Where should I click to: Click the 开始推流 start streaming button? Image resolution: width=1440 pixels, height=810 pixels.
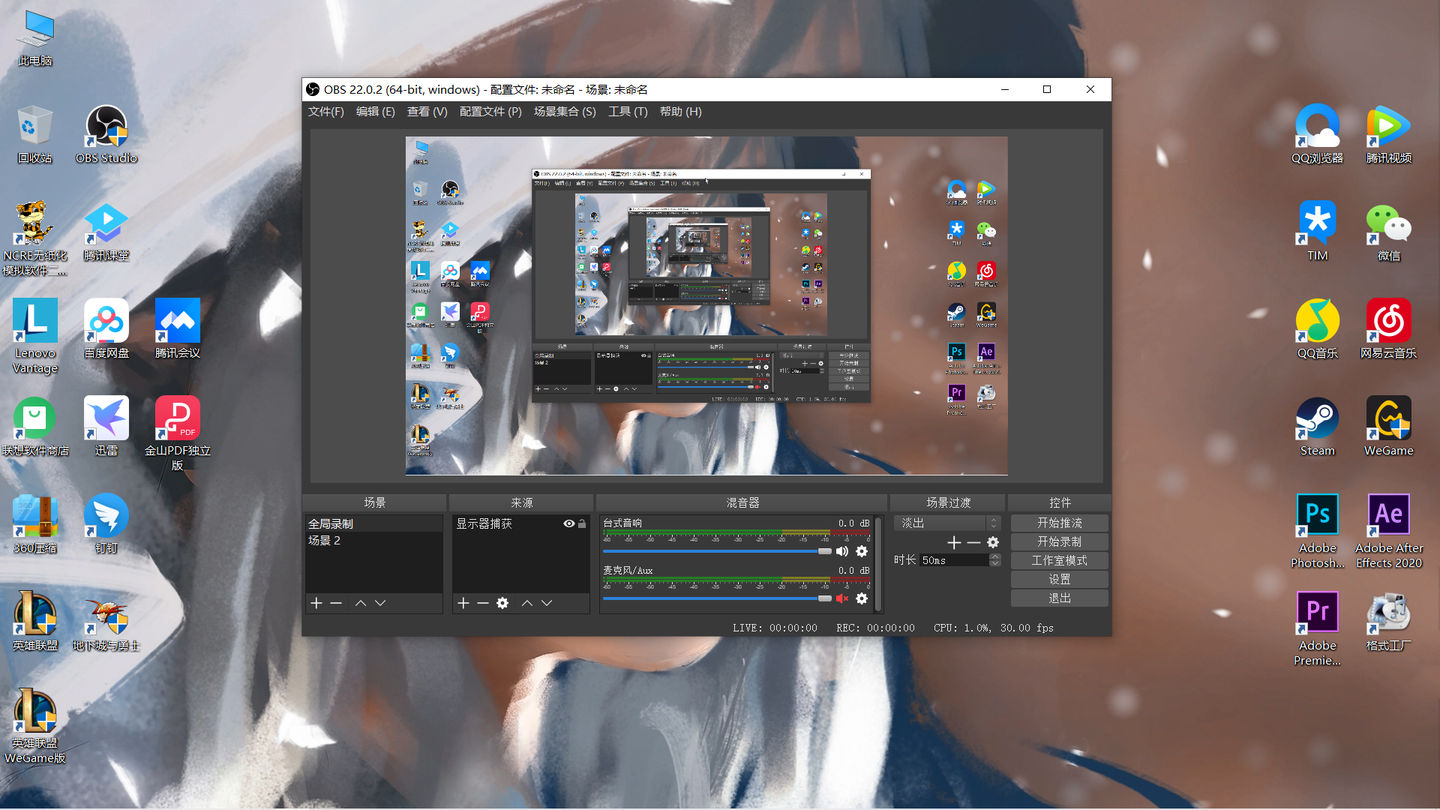(1059, 522)
